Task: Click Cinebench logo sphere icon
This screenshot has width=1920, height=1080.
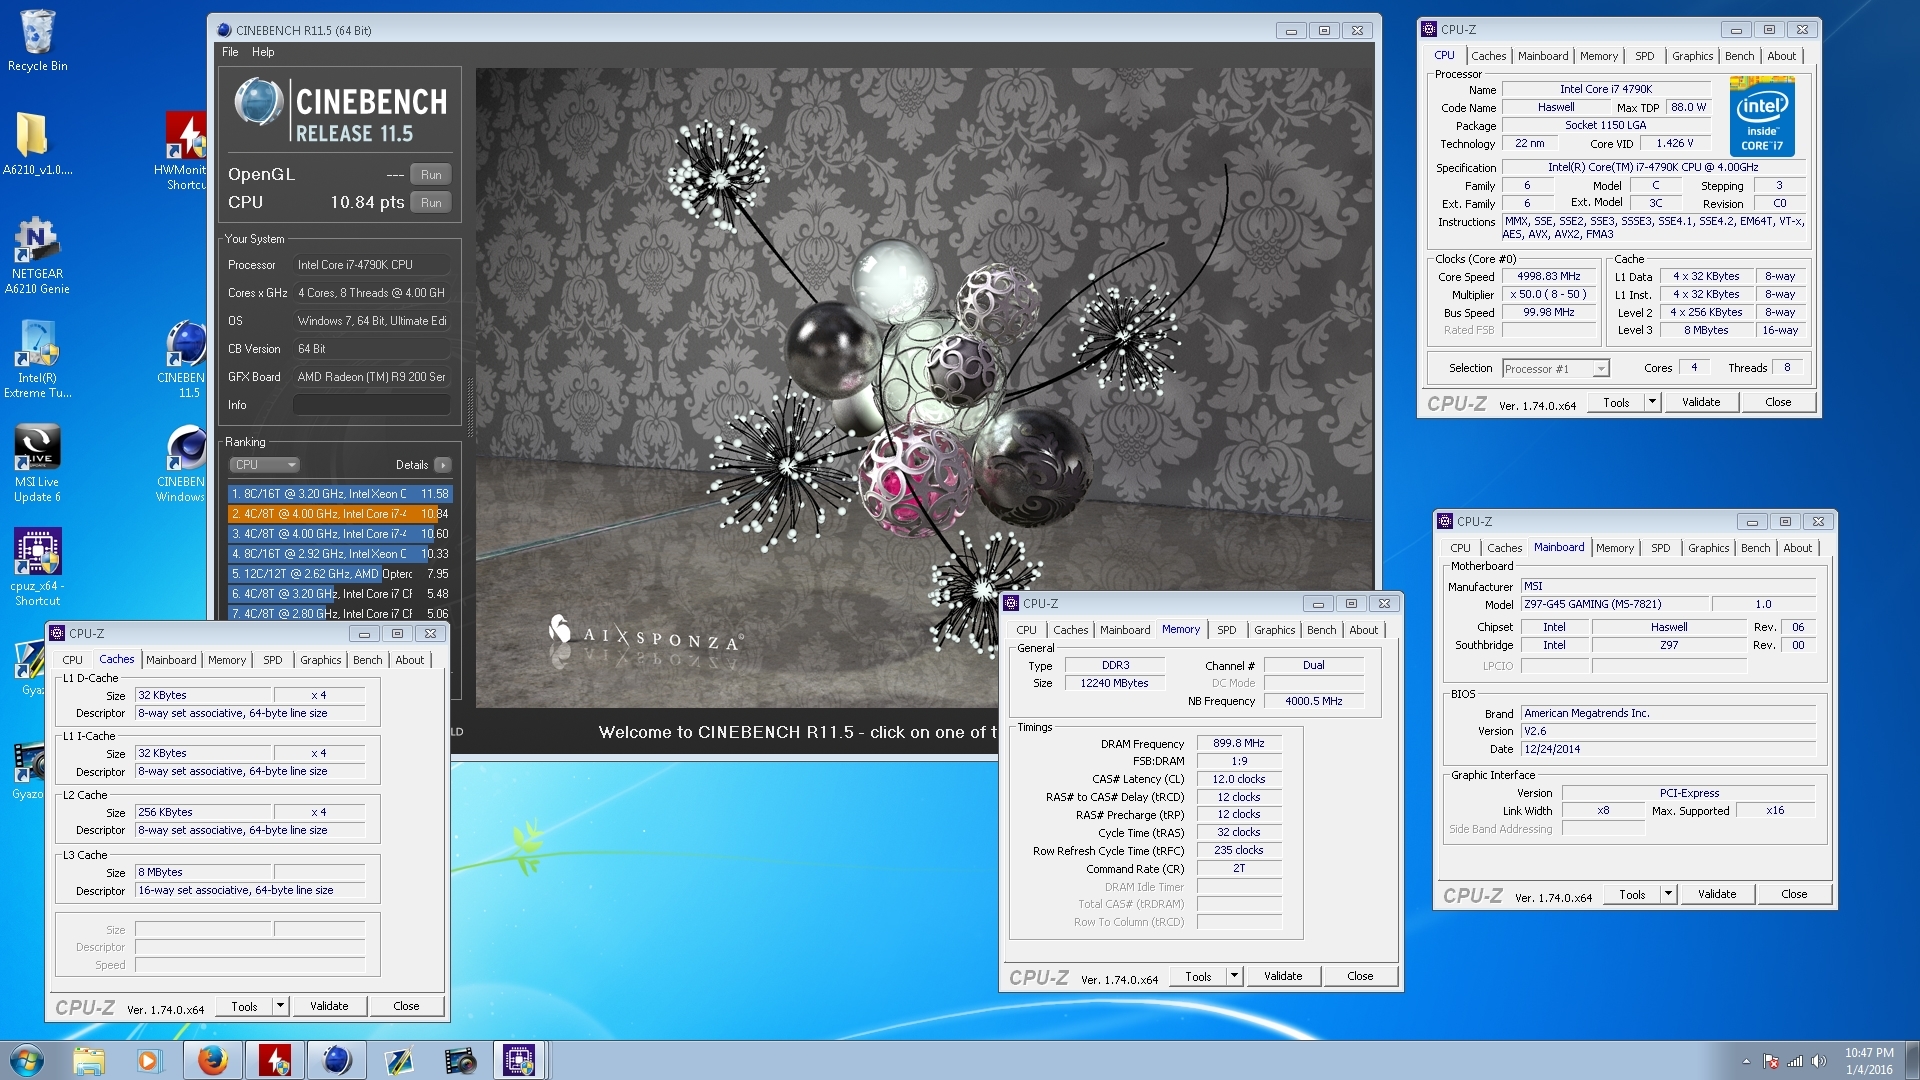Action: click(259, 102)
